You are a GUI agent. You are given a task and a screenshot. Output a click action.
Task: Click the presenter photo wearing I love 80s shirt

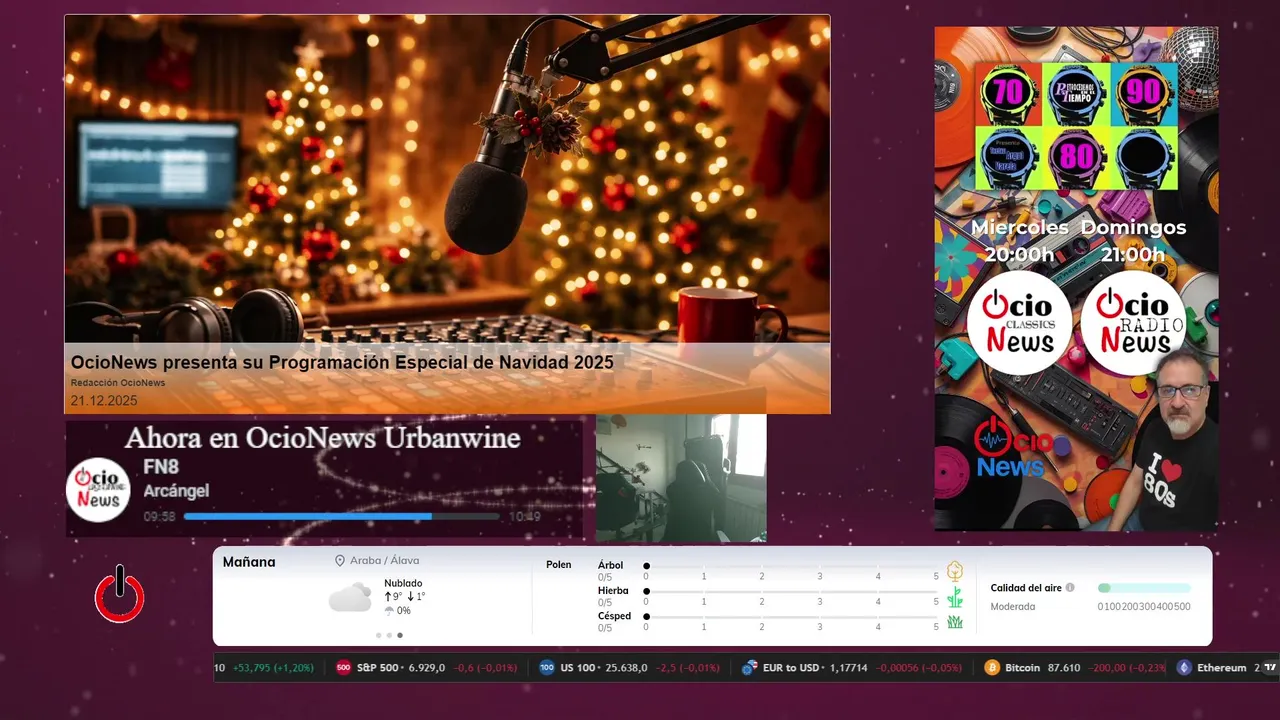[1168, 438]
